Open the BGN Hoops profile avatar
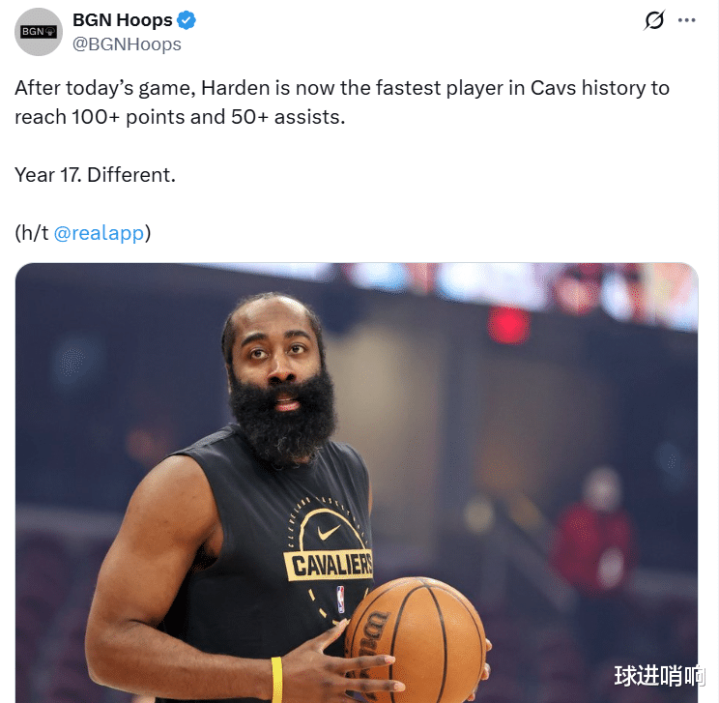Image resolution: width=719 pixels, height=703 pixels. (x=39, y=32)
